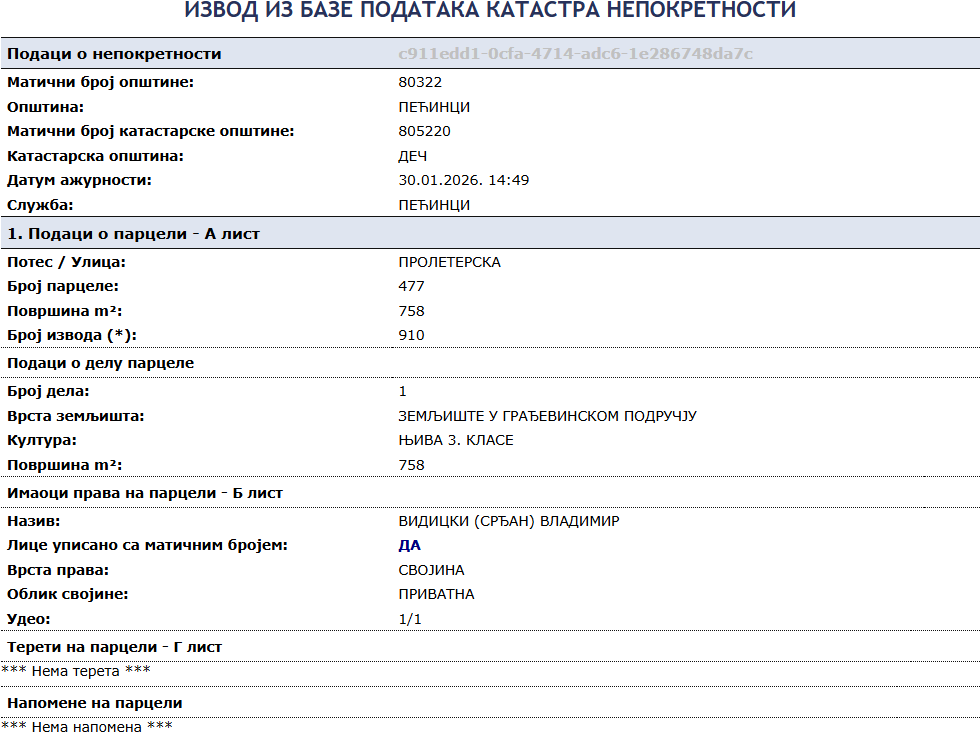Click the ownership form value ПРИВАТНА
Viewport: 980px width, 738px height.
point(436,594)
